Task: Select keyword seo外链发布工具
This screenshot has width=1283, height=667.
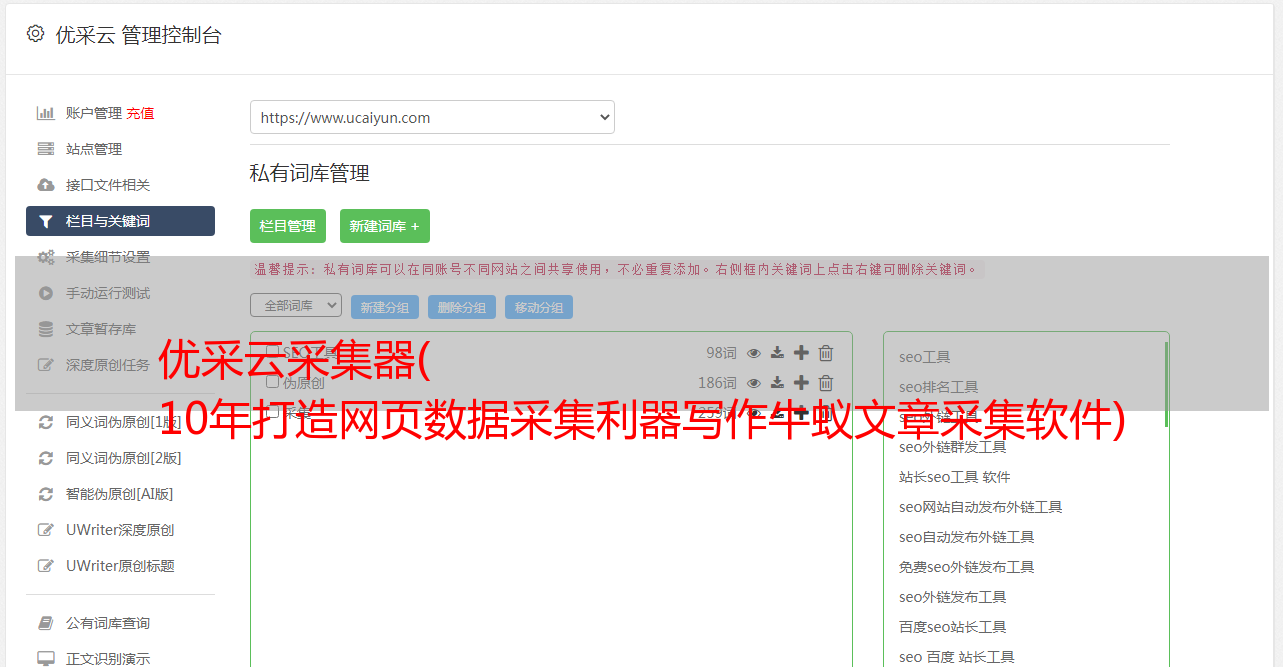Action: 953,597
